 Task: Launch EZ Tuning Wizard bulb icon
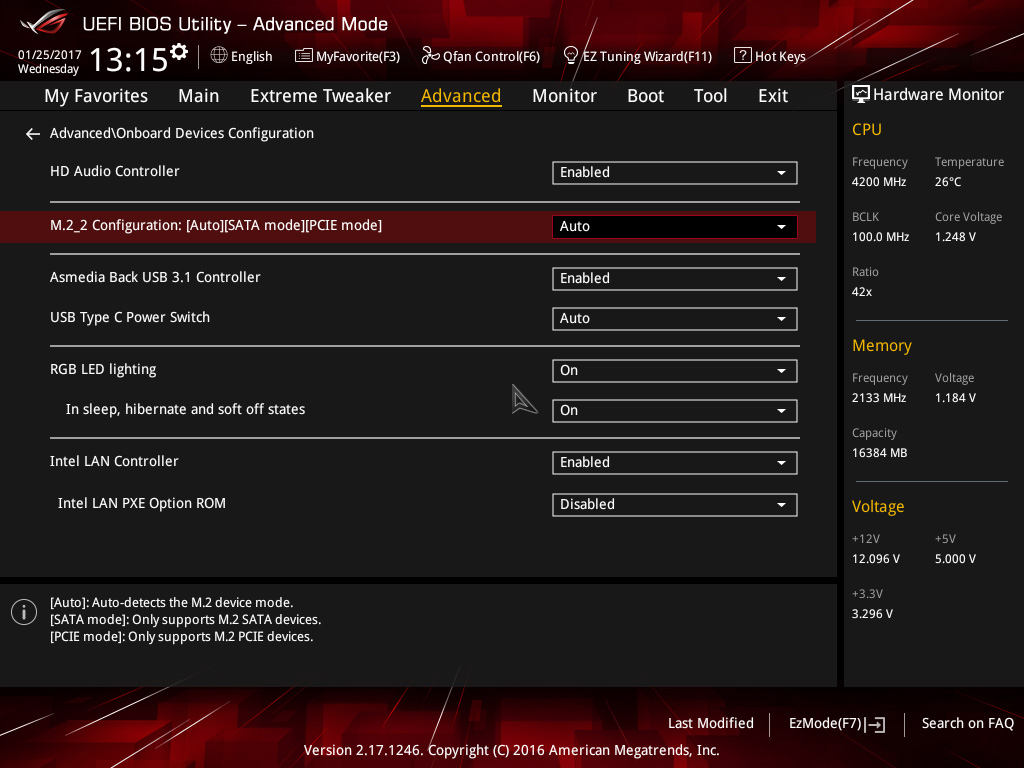[570, 56]
